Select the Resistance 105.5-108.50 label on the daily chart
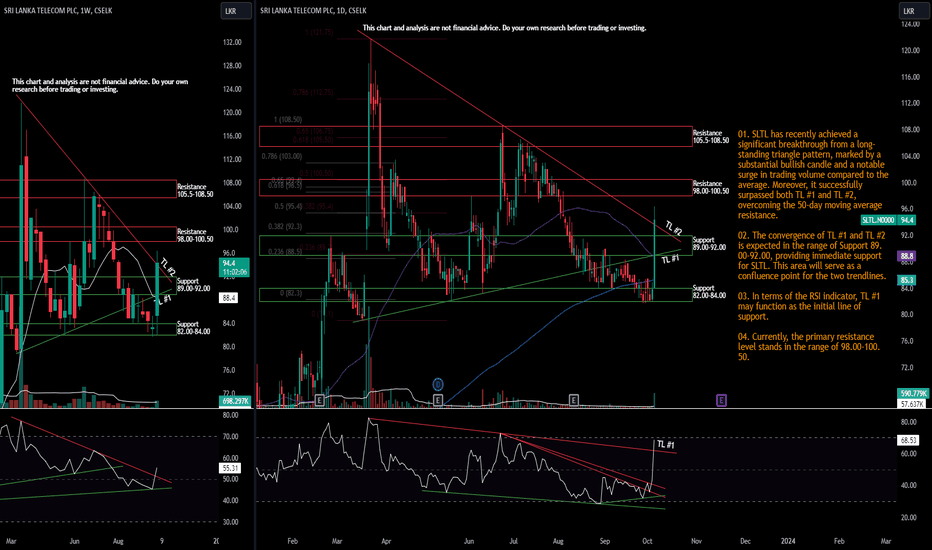The height and width of the screenshot is (550, 932). click(x=710, y=137)
